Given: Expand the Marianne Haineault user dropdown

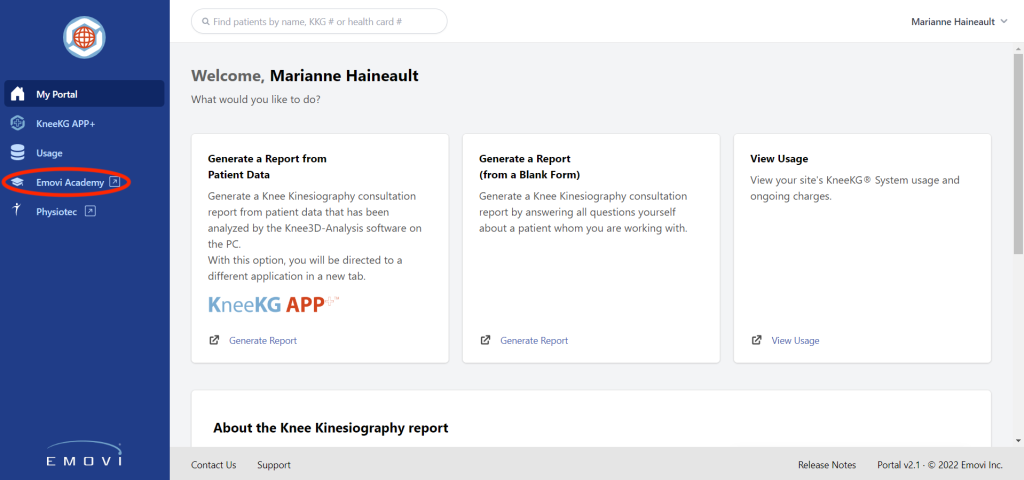Looking at the screenshot, I should point(959,22).
